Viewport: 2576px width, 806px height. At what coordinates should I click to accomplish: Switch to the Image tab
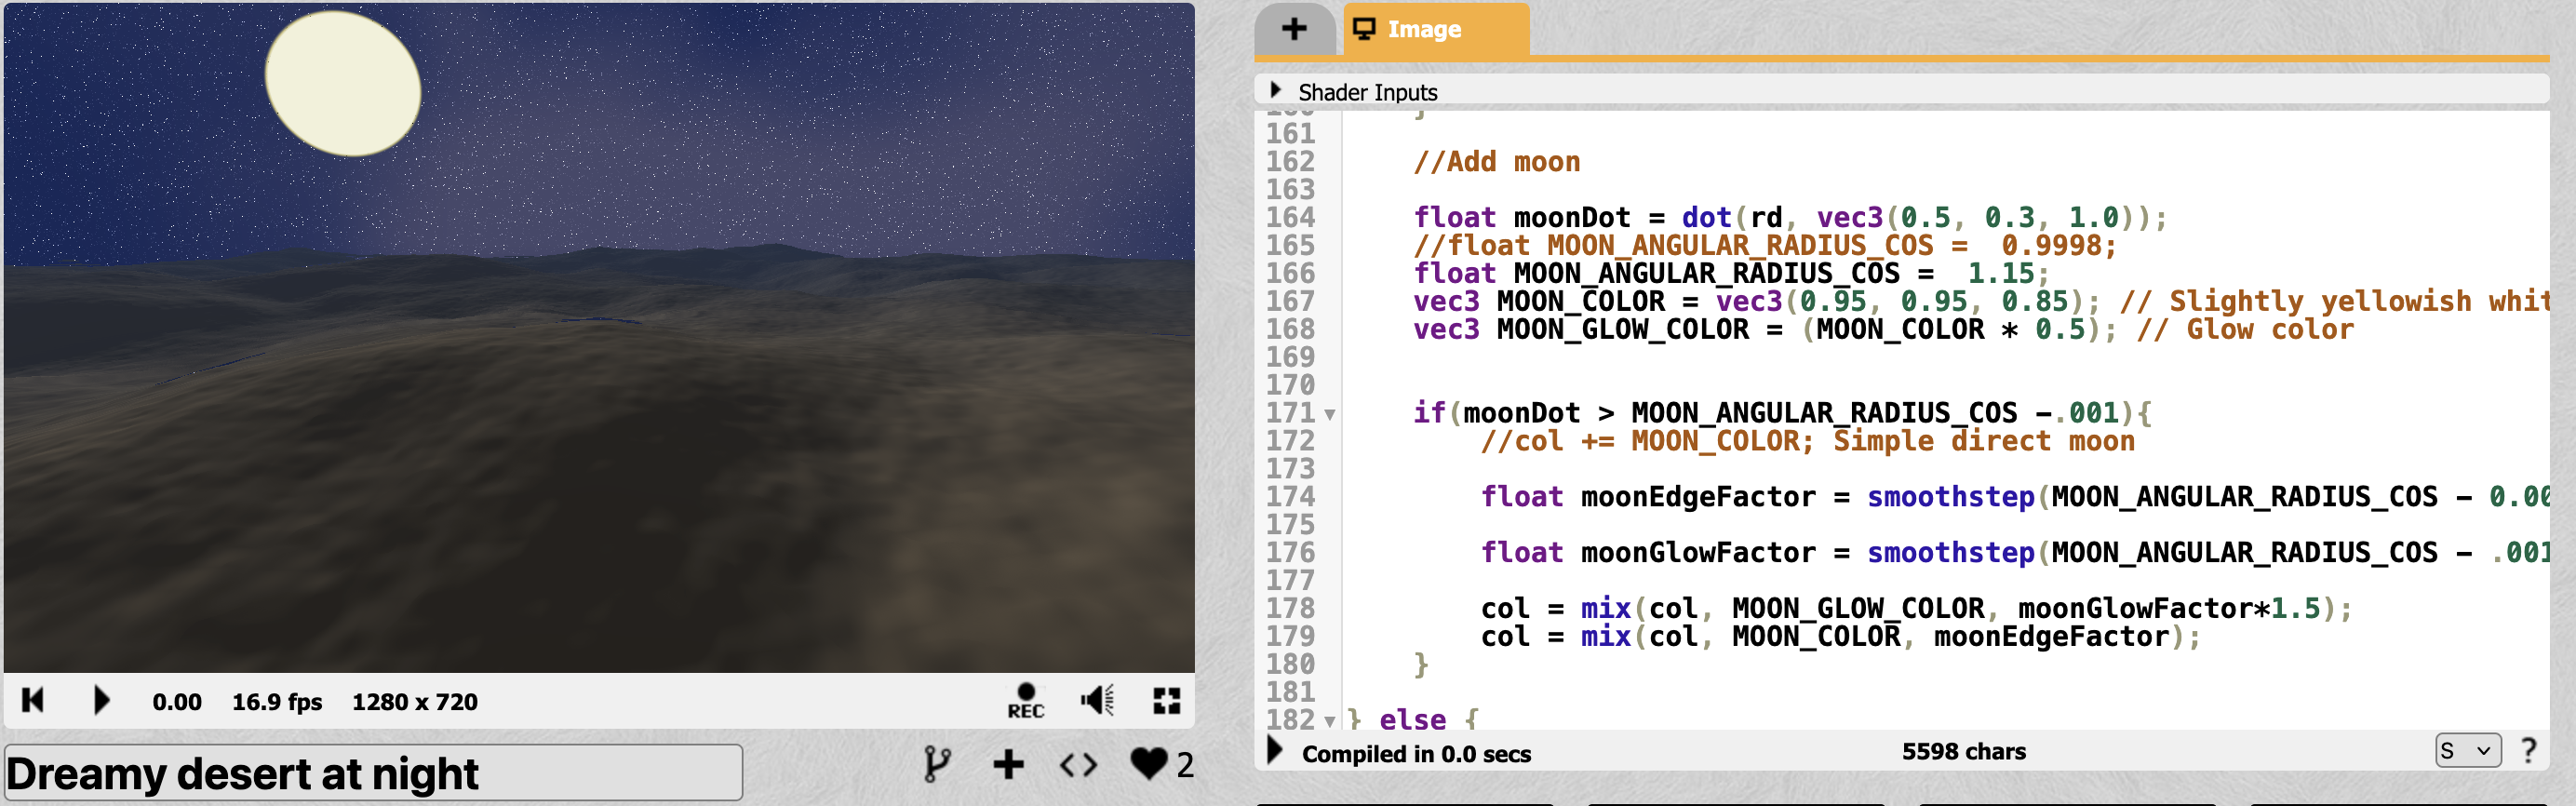click(1423, 30)
